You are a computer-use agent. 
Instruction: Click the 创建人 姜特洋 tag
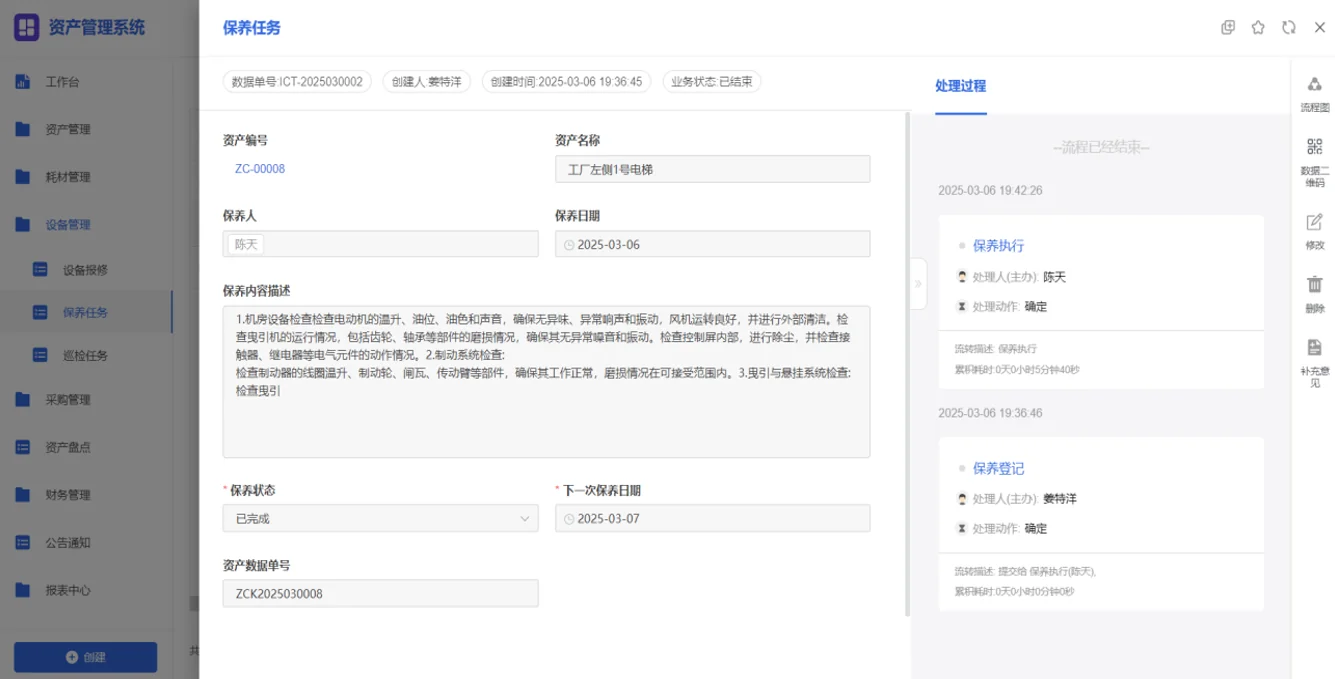(426, 81)
